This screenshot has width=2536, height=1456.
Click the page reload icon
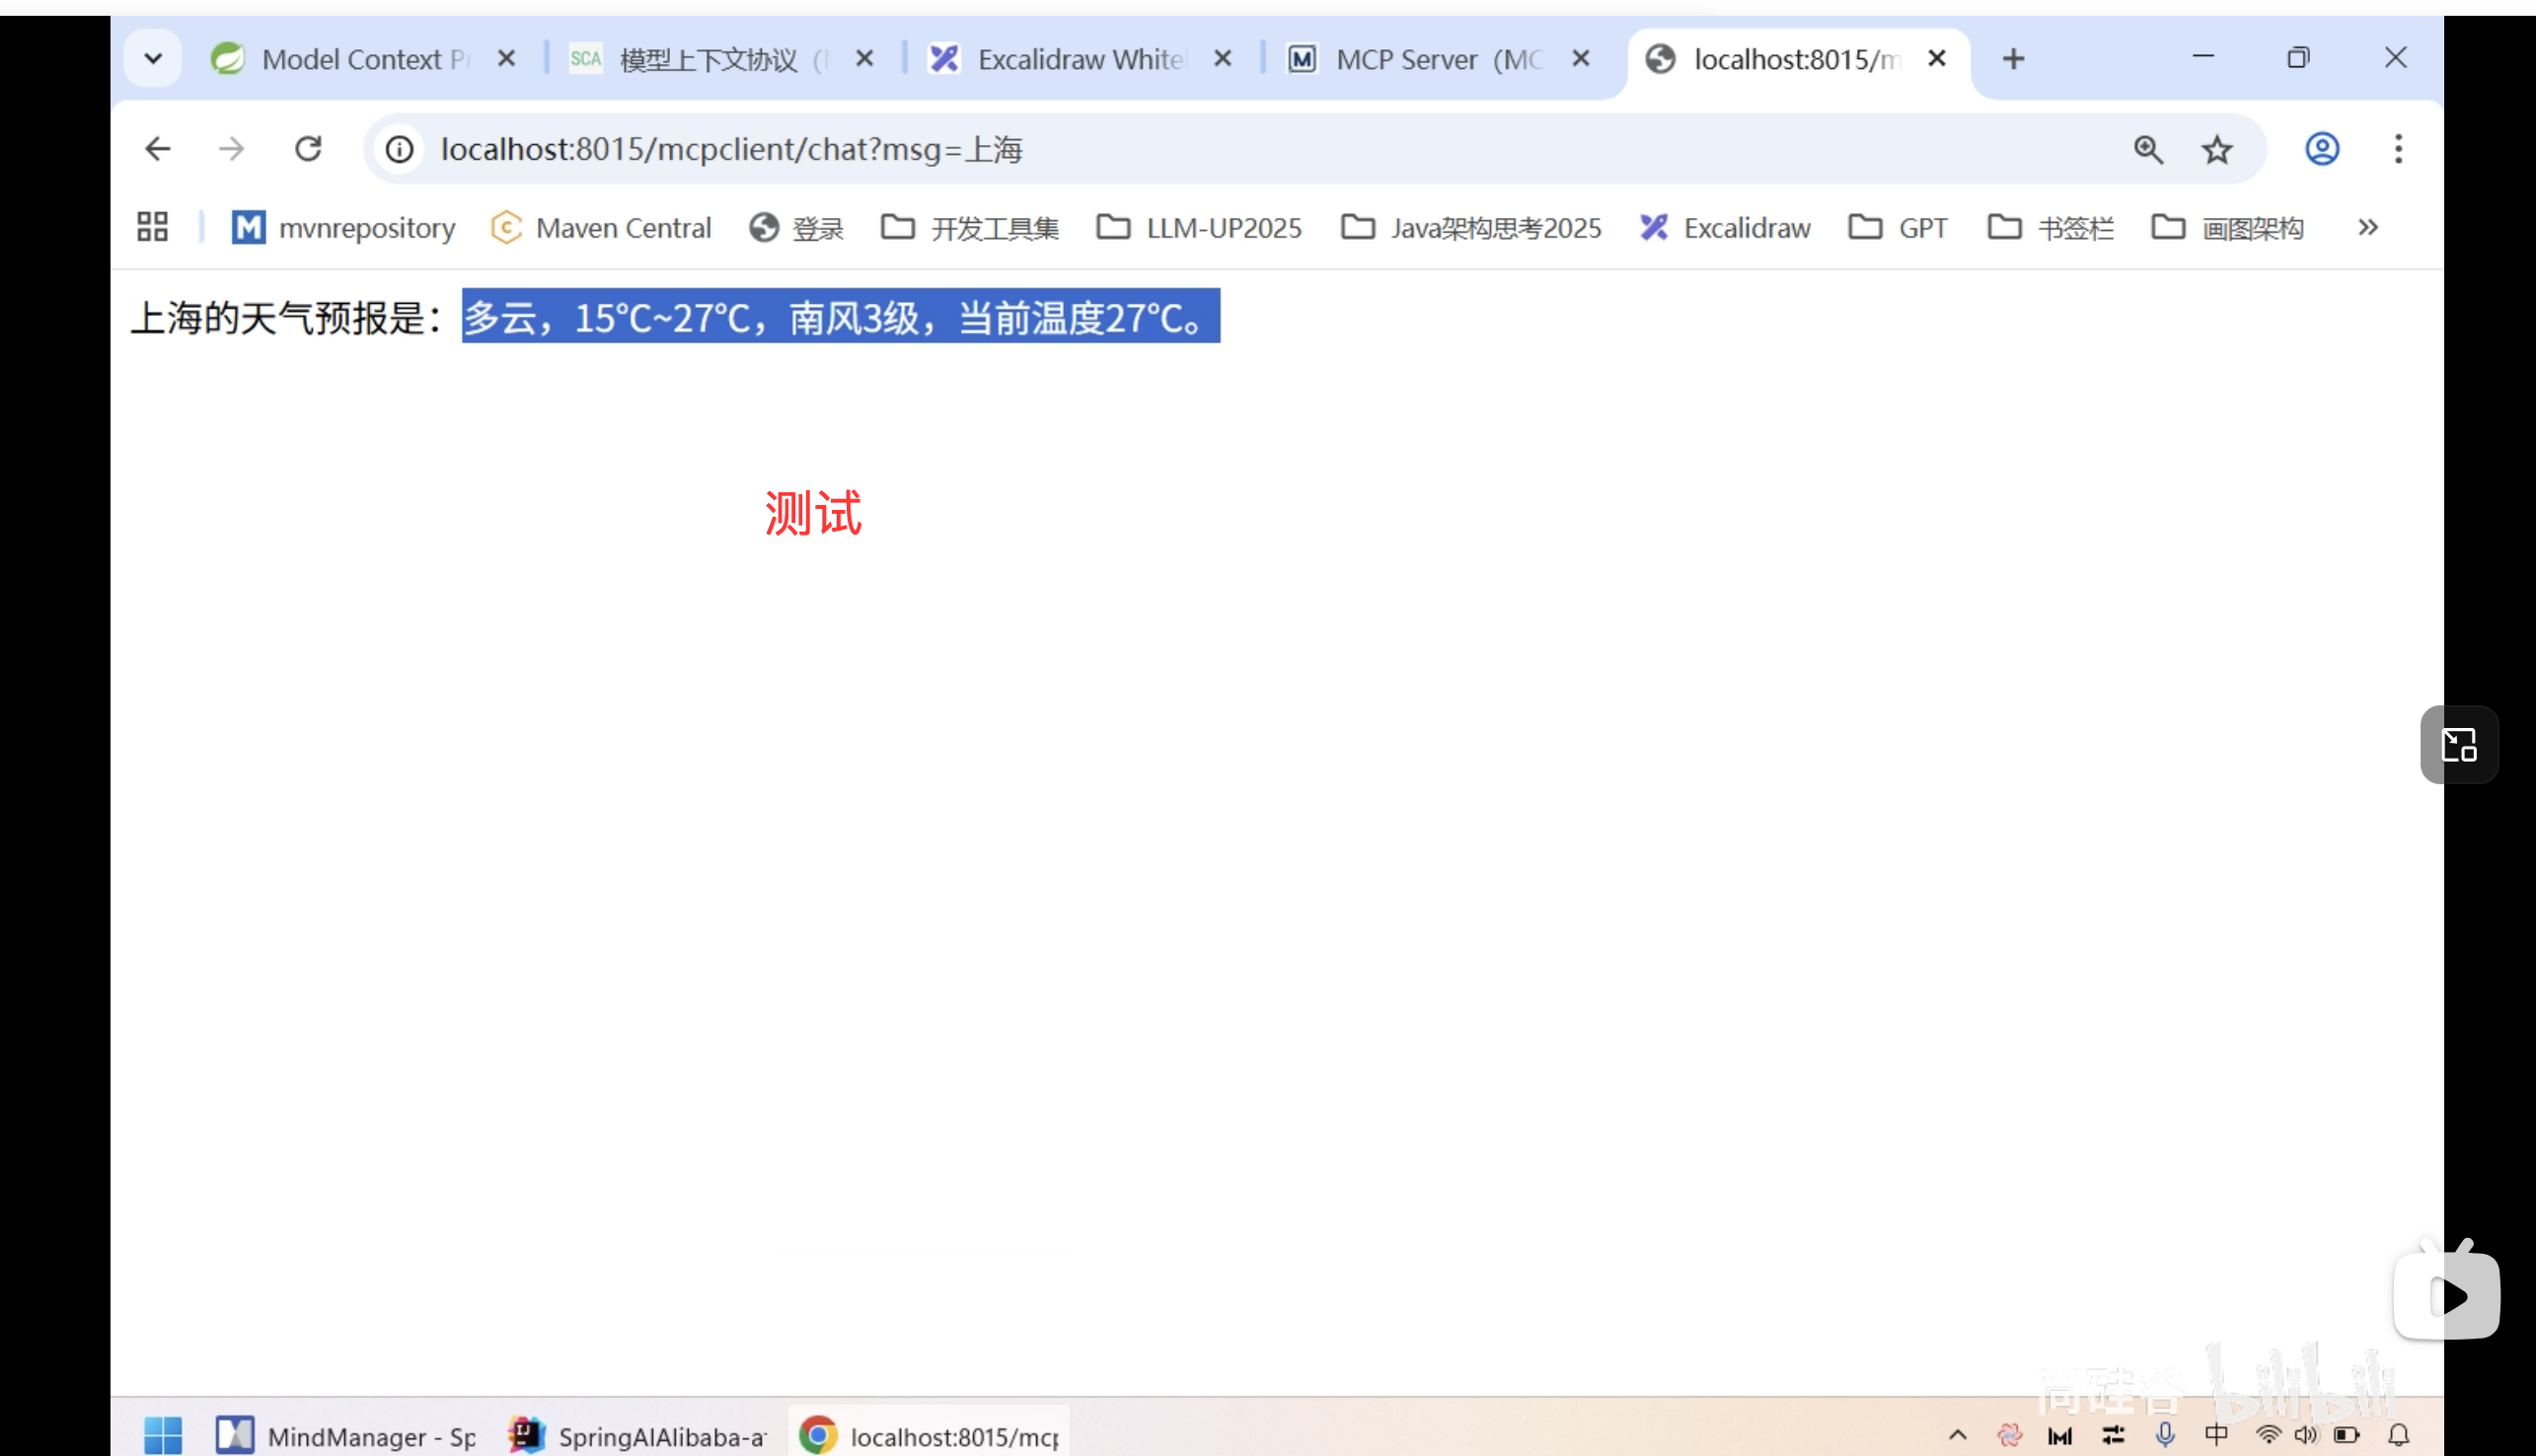point(309,149)
